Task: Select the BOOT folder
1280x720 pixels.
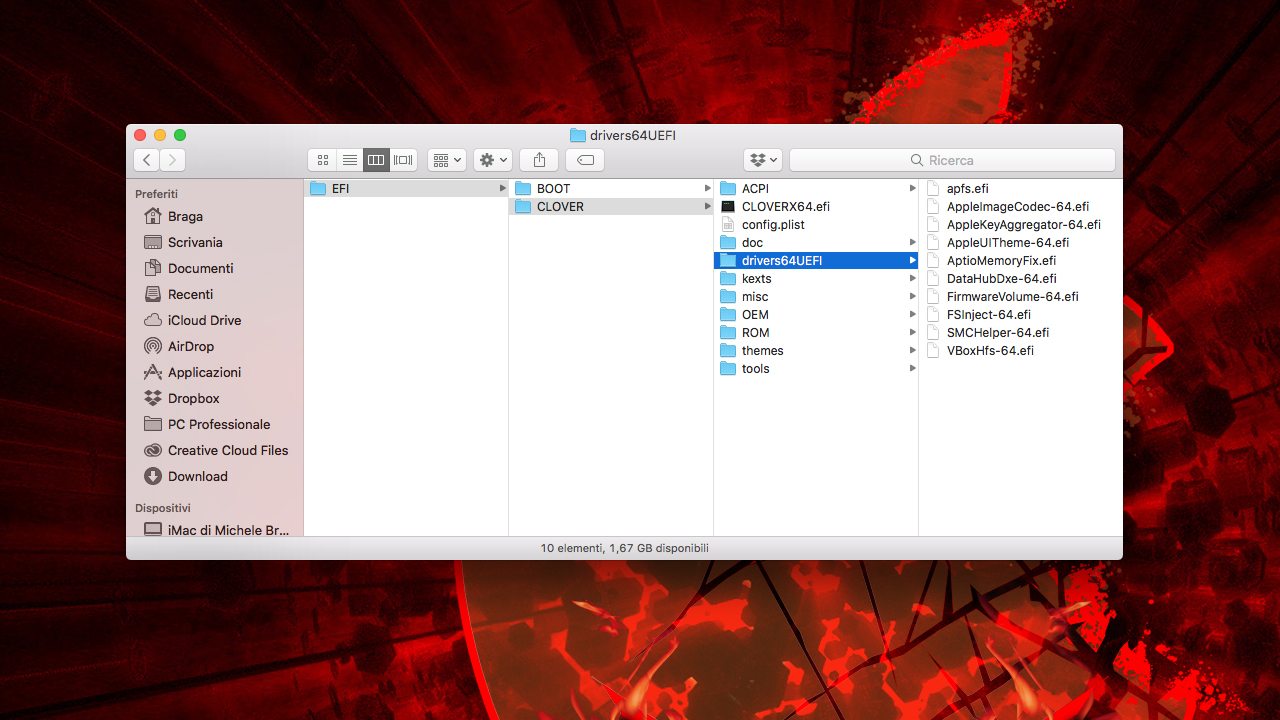Action: (x=553, y=189)
